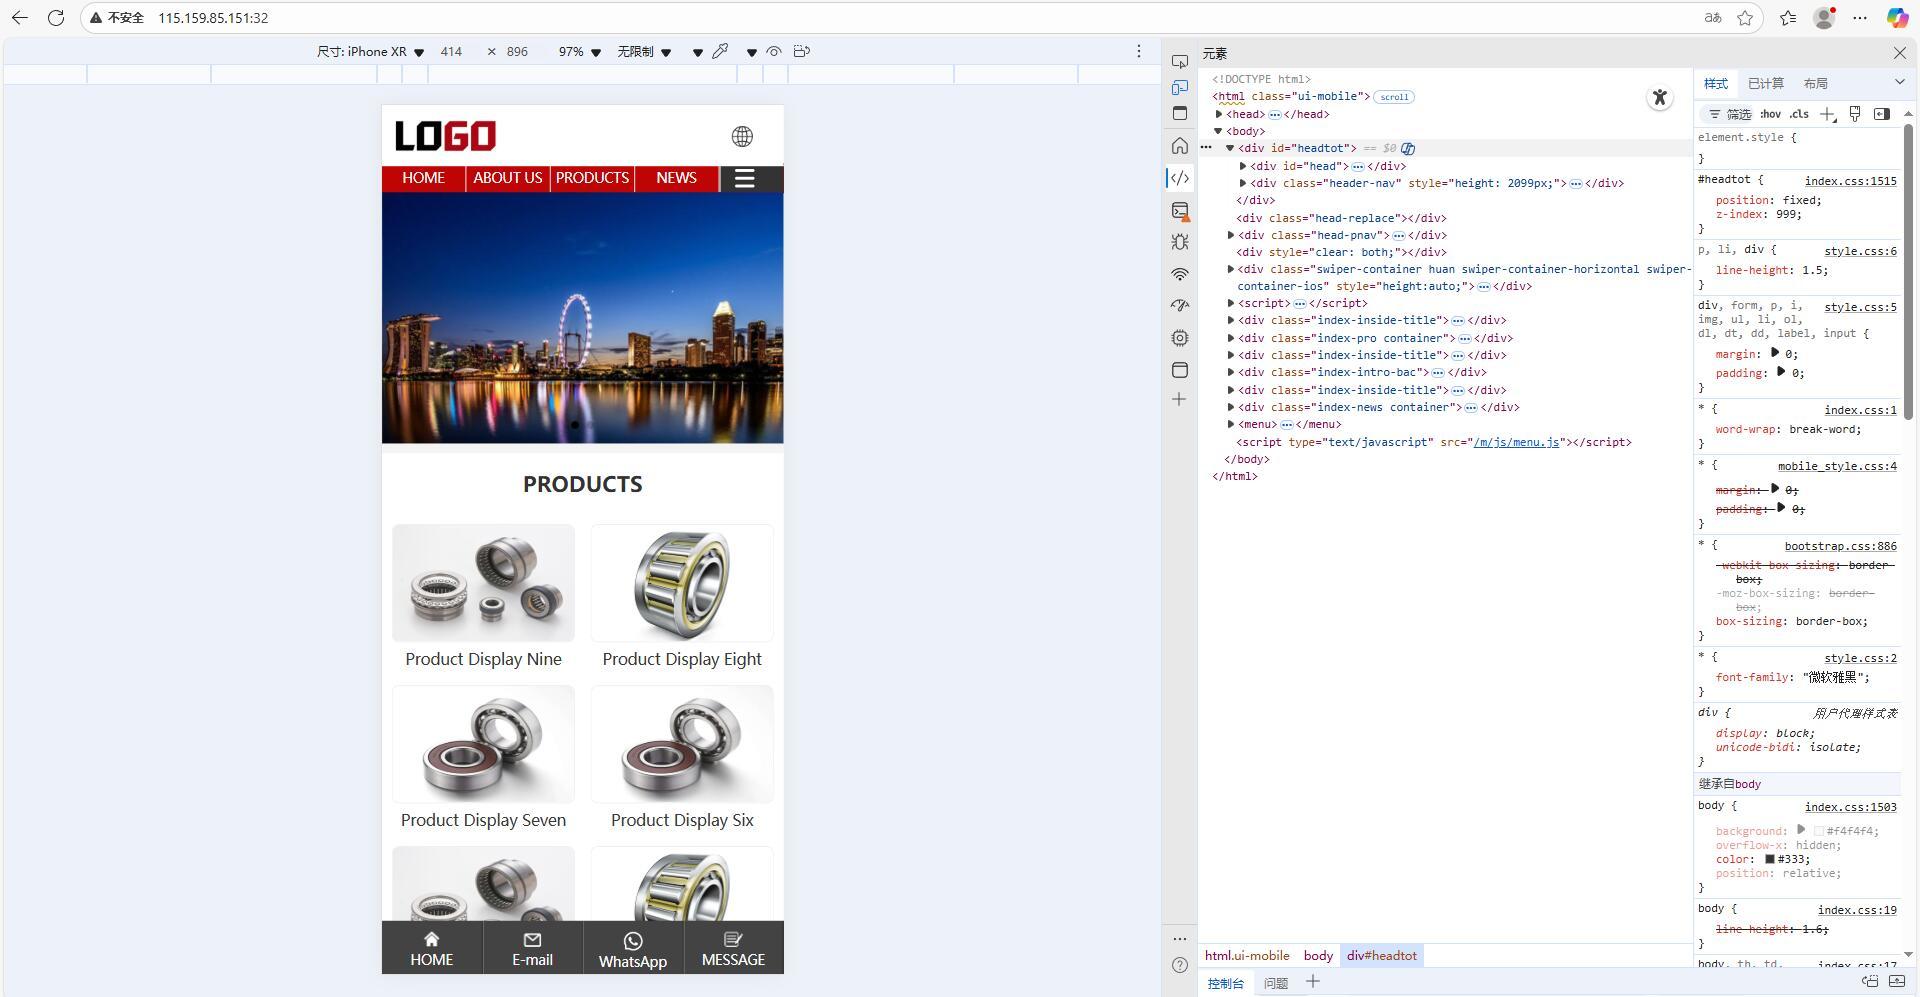Screen dimensions: 1920x997
Task: Click the eyedropper icon in device toolbar
Action: point(720,51)
